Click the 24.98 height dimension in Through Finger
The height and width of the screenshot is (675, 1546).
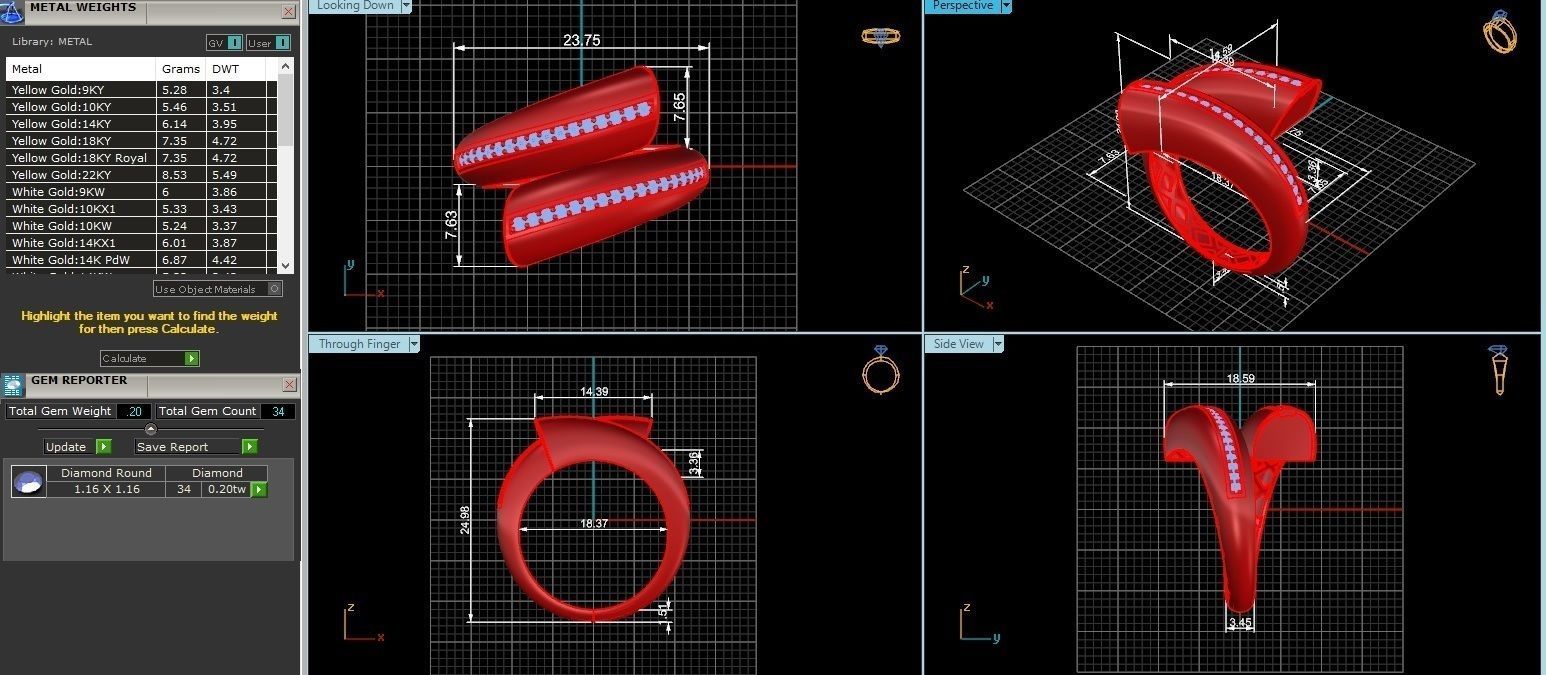(465, 520)
